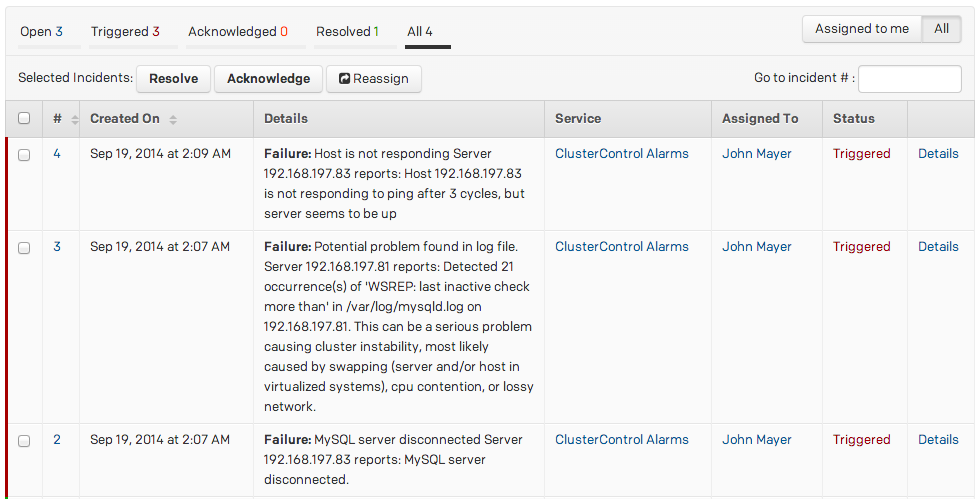Open incident number 3 link
The height and width of the screenshot is (499, 979).
pyautogui.click(x=57, y=247)
